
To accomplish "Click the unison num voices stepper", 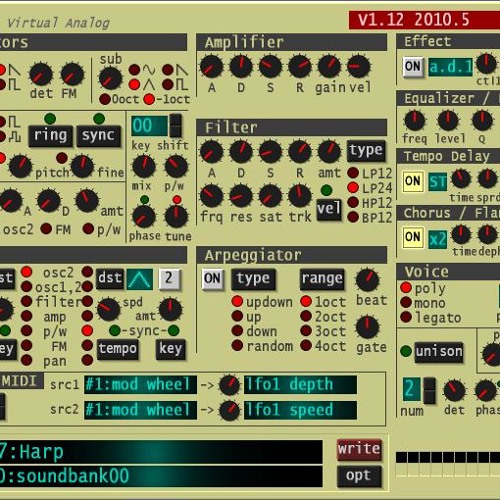I will (x=429, y=390).
